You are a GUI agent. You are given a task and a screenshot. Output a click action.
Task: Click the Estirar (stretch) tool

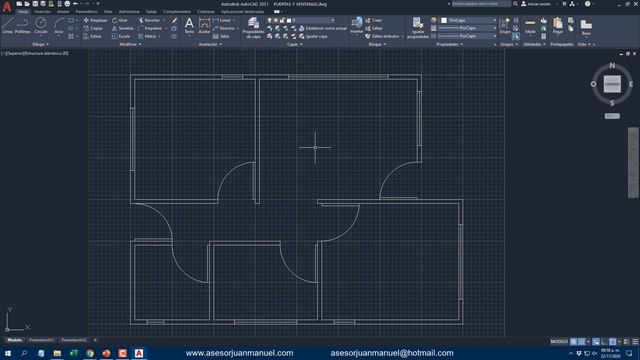(x=93, y=36)
